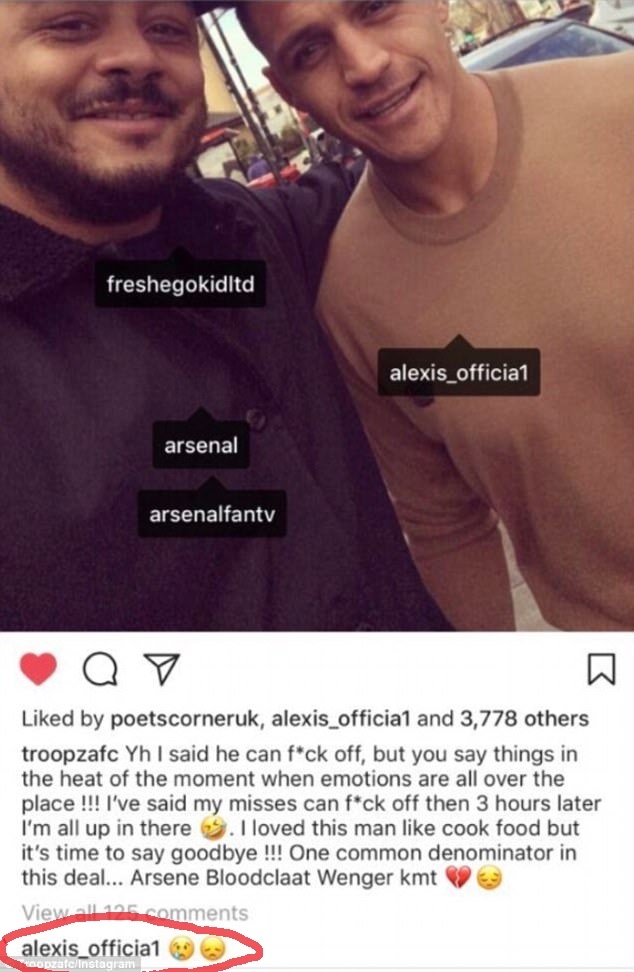Open alexis_officia1 commenter username
Viewport: 634px width, 972px height.
90,948
